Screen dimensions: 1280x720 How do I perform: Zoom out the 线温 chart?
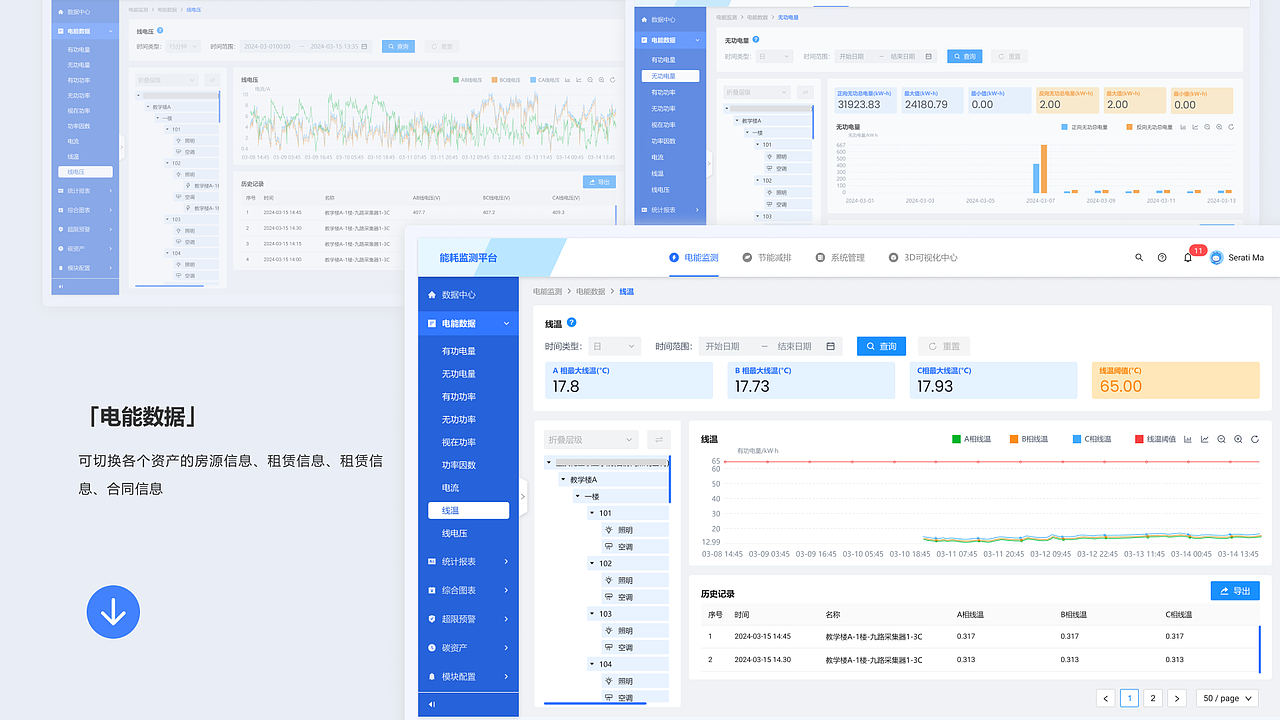click(1221, 439)
